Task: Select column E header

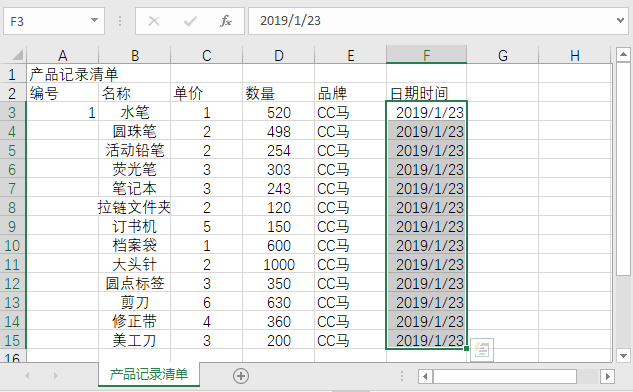Action: [350, 55]
